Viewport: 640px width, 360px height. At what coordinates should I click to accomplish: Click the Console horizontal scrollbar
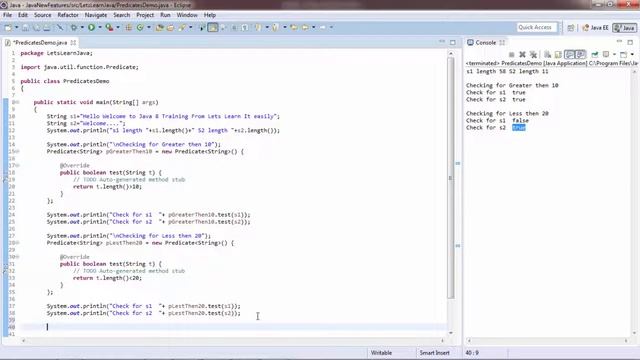548,340
